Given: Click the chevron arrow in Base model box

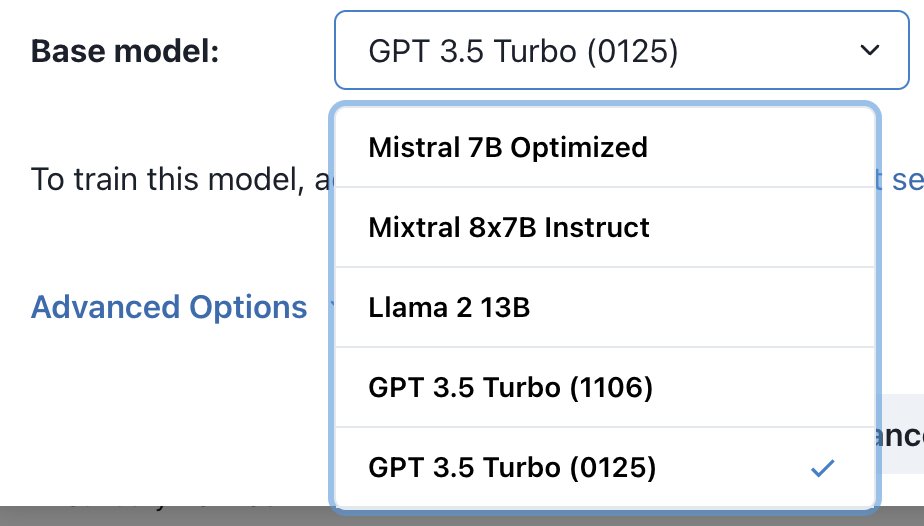Looking at the screenshot, I should click(x=870, y=50).
